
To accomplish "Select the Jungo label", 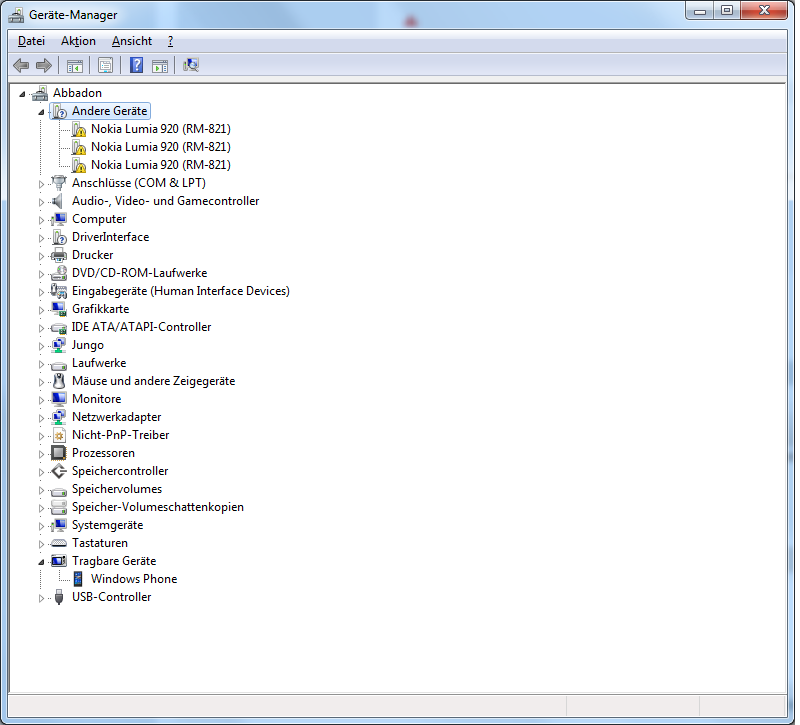I will (88, 345).
